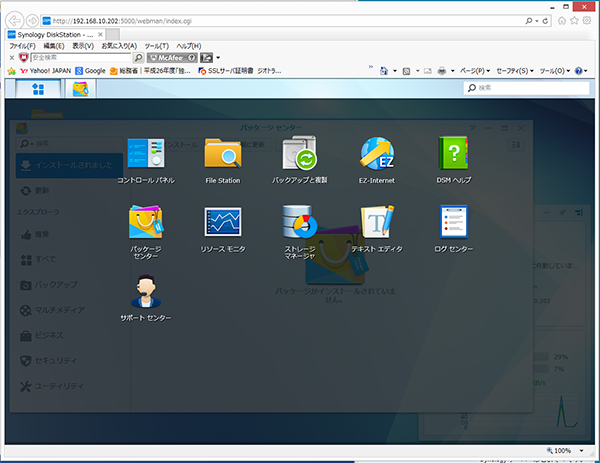Viewport: 600px width, 463px height.
Task: Select ユーティリティ category in Package Center
Action: pos(69,386)
